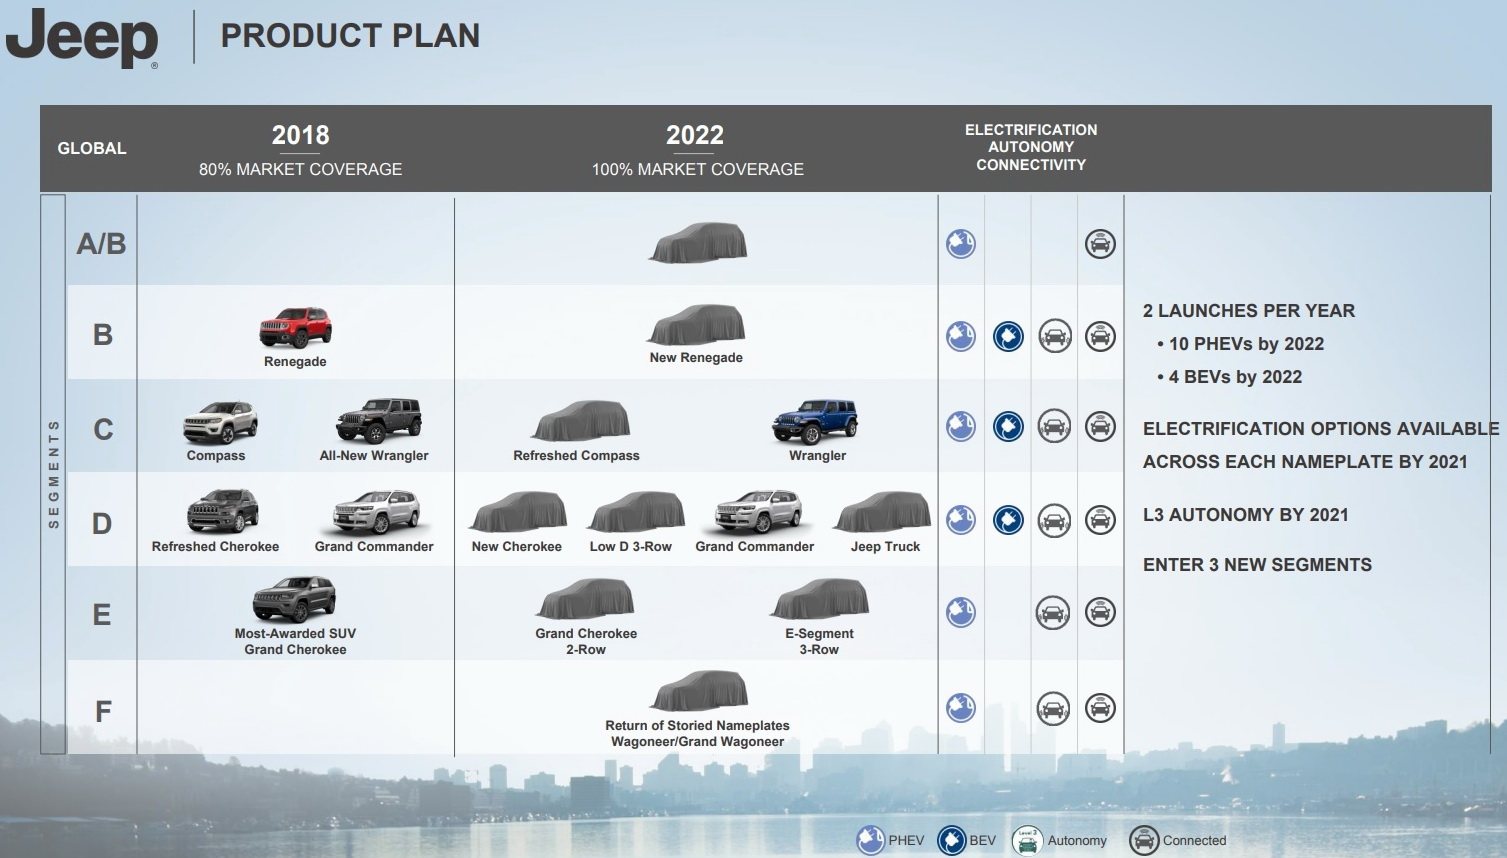Select the '2022' column heading
This screenshot has width=1507, height=858.
(695, 135)
